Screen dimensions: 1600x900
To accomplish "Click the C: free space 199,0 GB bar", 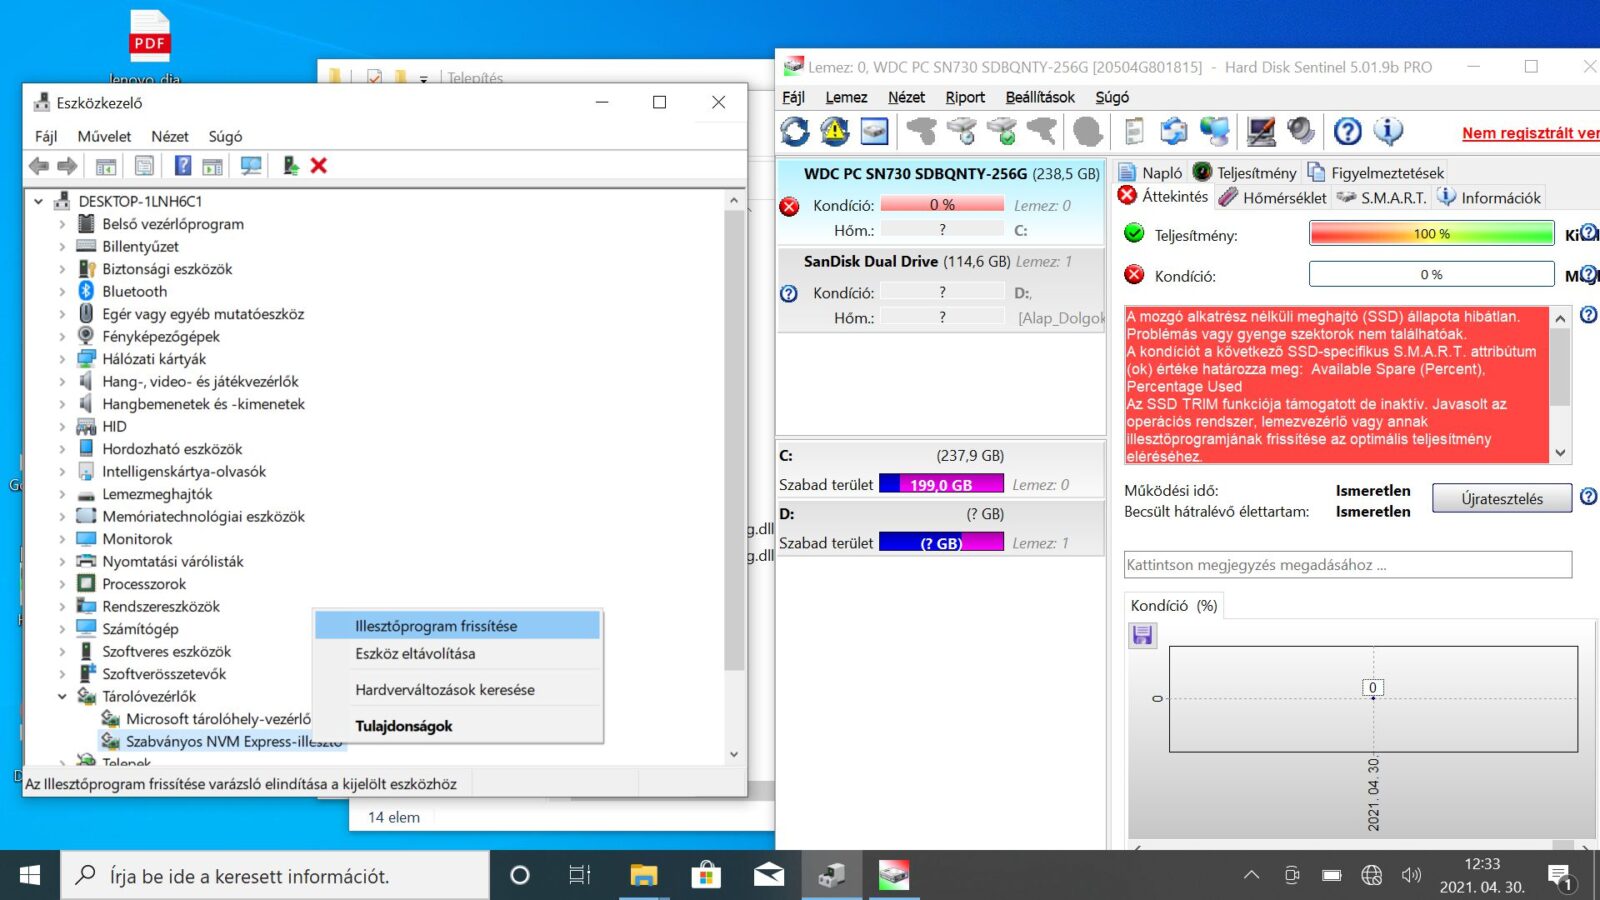I will (x=941, y=484).
